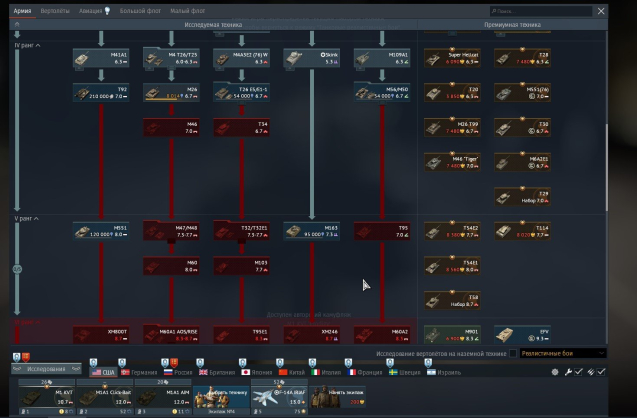The height and width of the screenshot is (418, 637).
Task: Open the Большой флот tab
Action: pos(139,10)
